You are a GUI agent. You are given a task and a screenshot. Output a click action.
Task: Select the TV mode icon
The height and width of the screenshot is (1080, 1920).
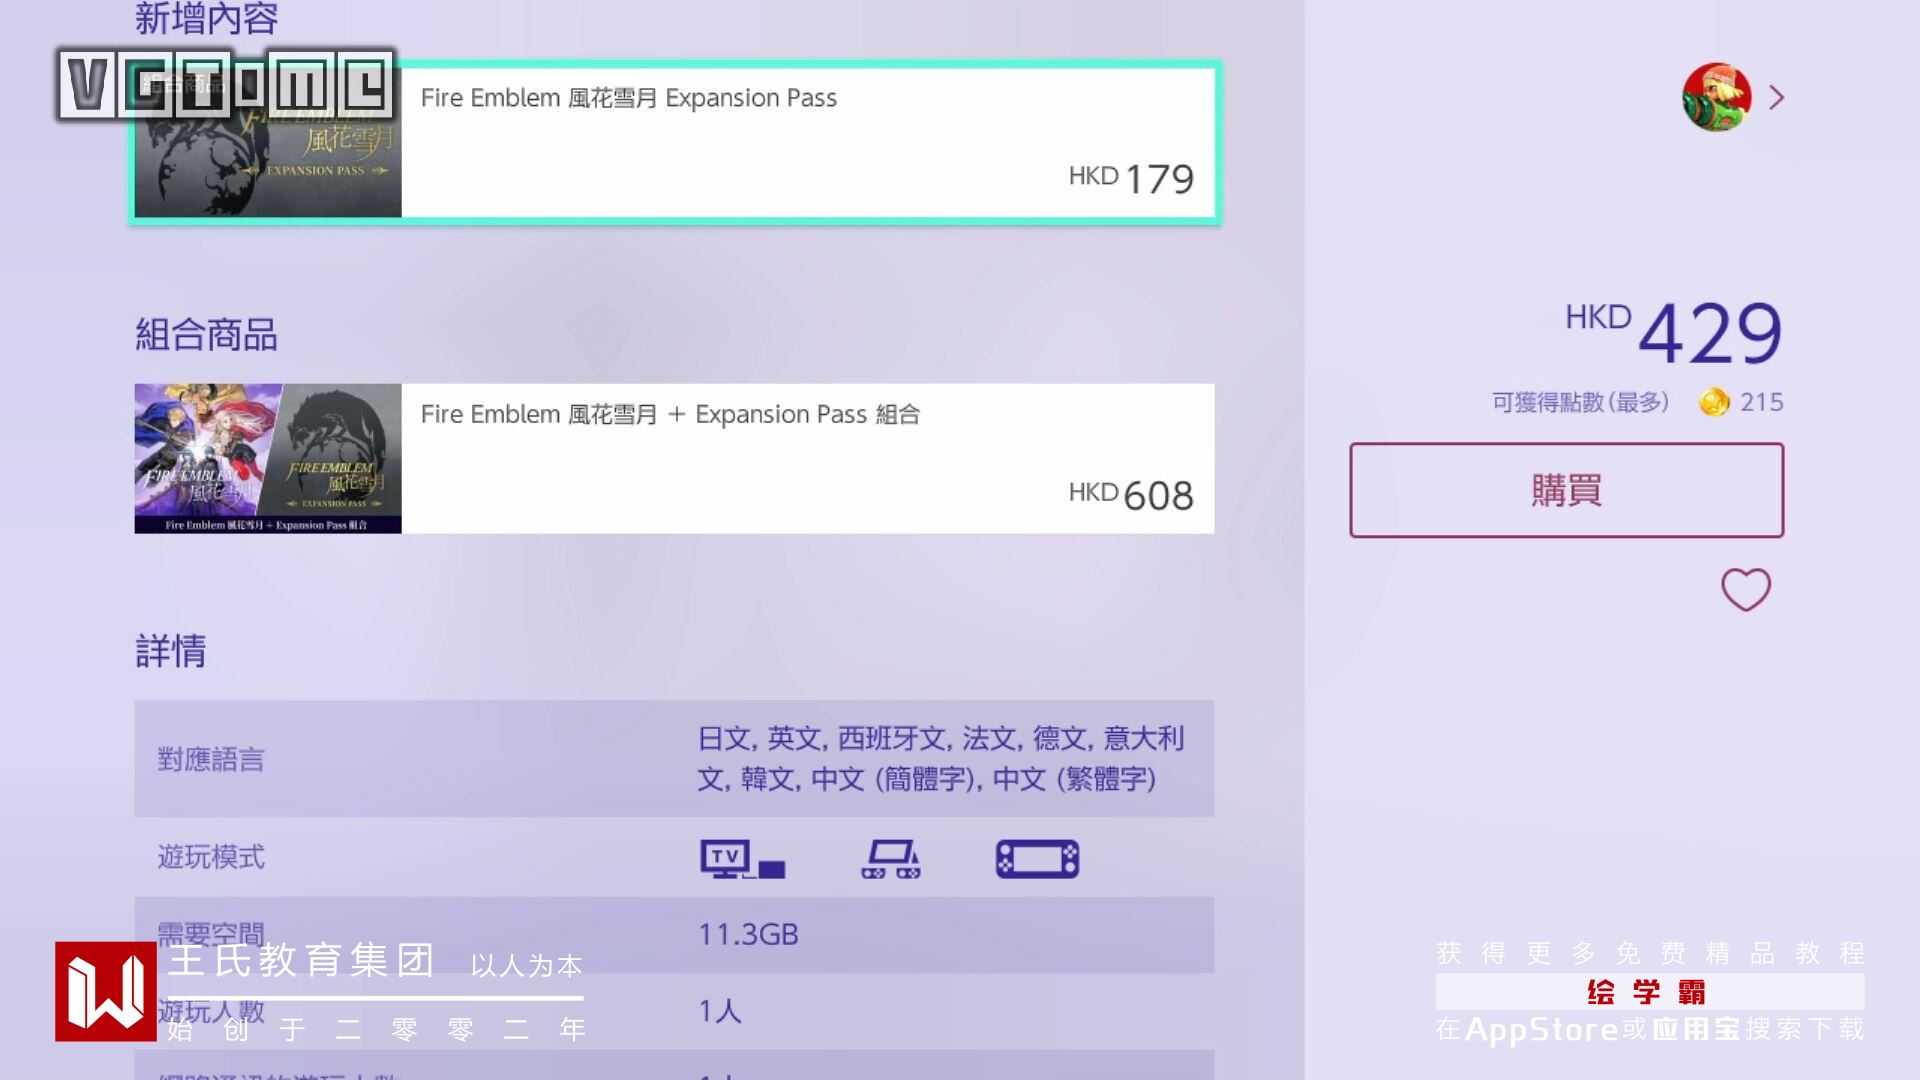point(742,859)
